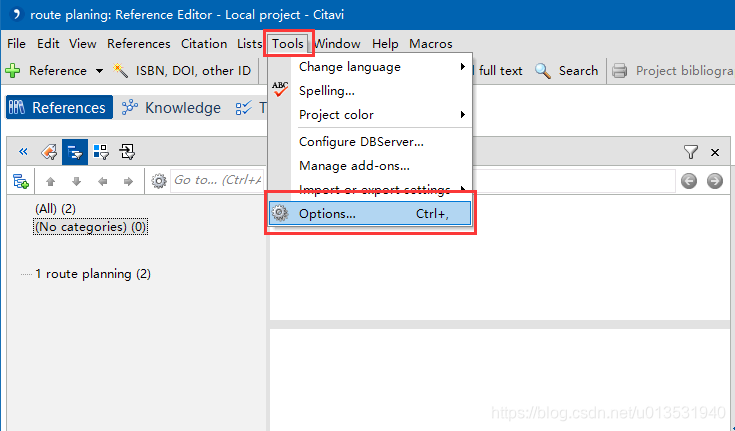735x431 pixels.
Task: Demote category with right arrow
Action: coord(128,181)
